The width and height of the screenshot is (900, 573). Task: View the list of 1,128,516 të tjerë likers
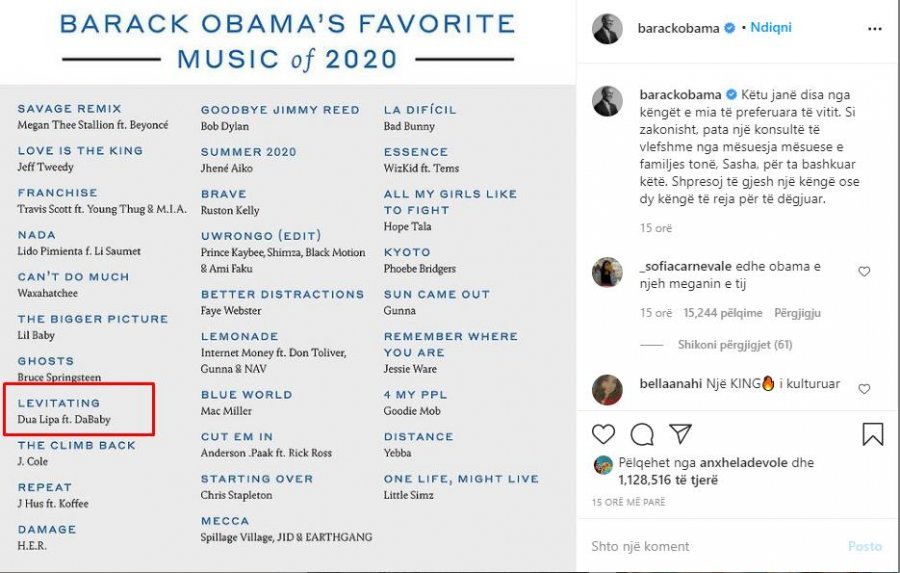coord(668,480)
